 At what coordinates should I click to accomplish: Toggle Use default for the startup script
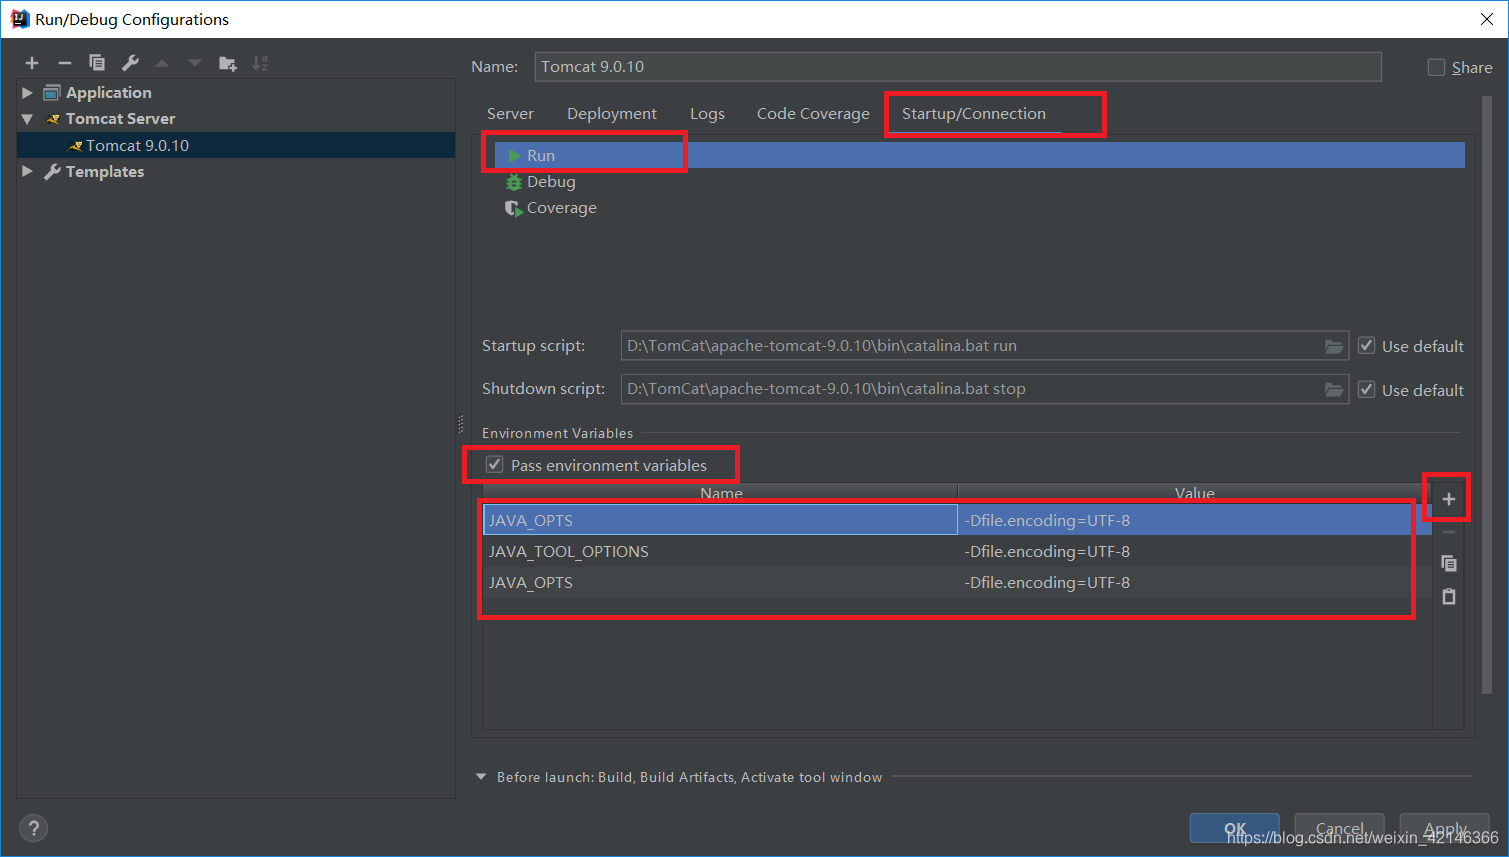point(1366,346)
